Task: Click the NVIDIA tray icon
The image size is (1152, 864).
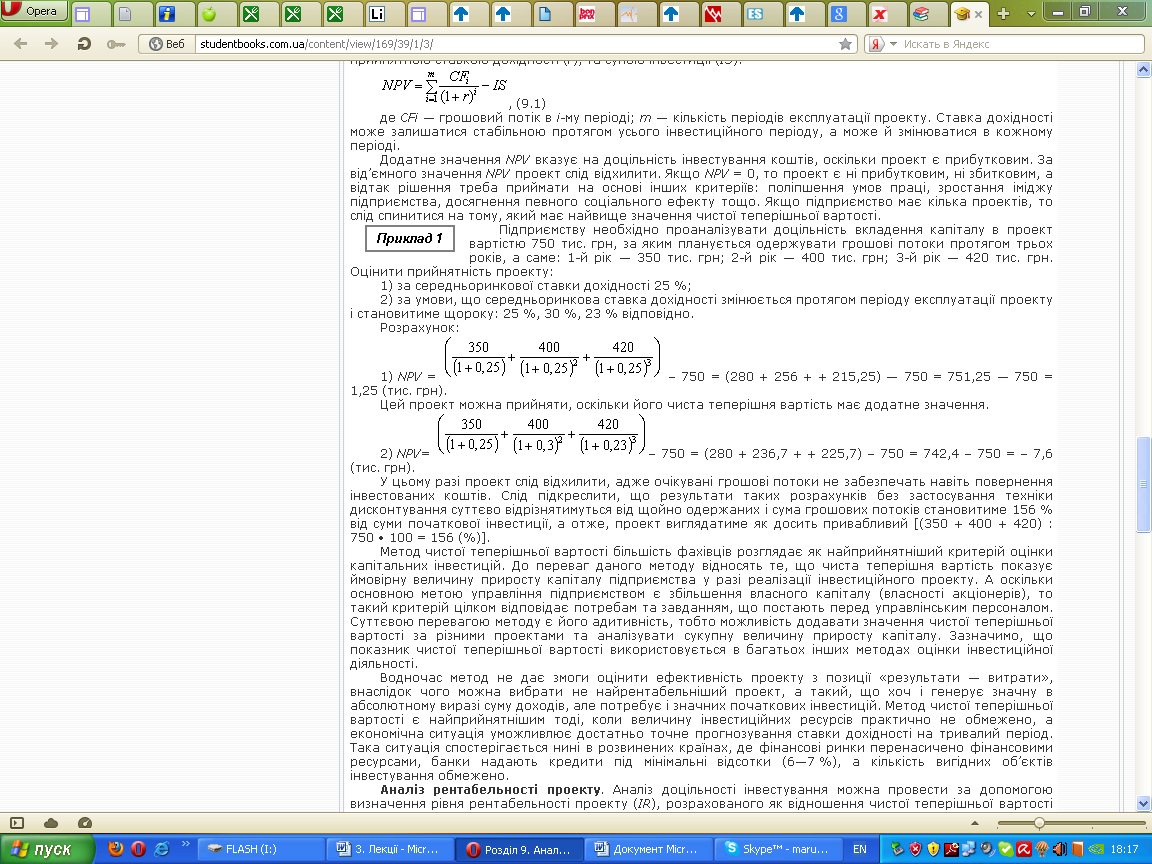Action: 1095,849
